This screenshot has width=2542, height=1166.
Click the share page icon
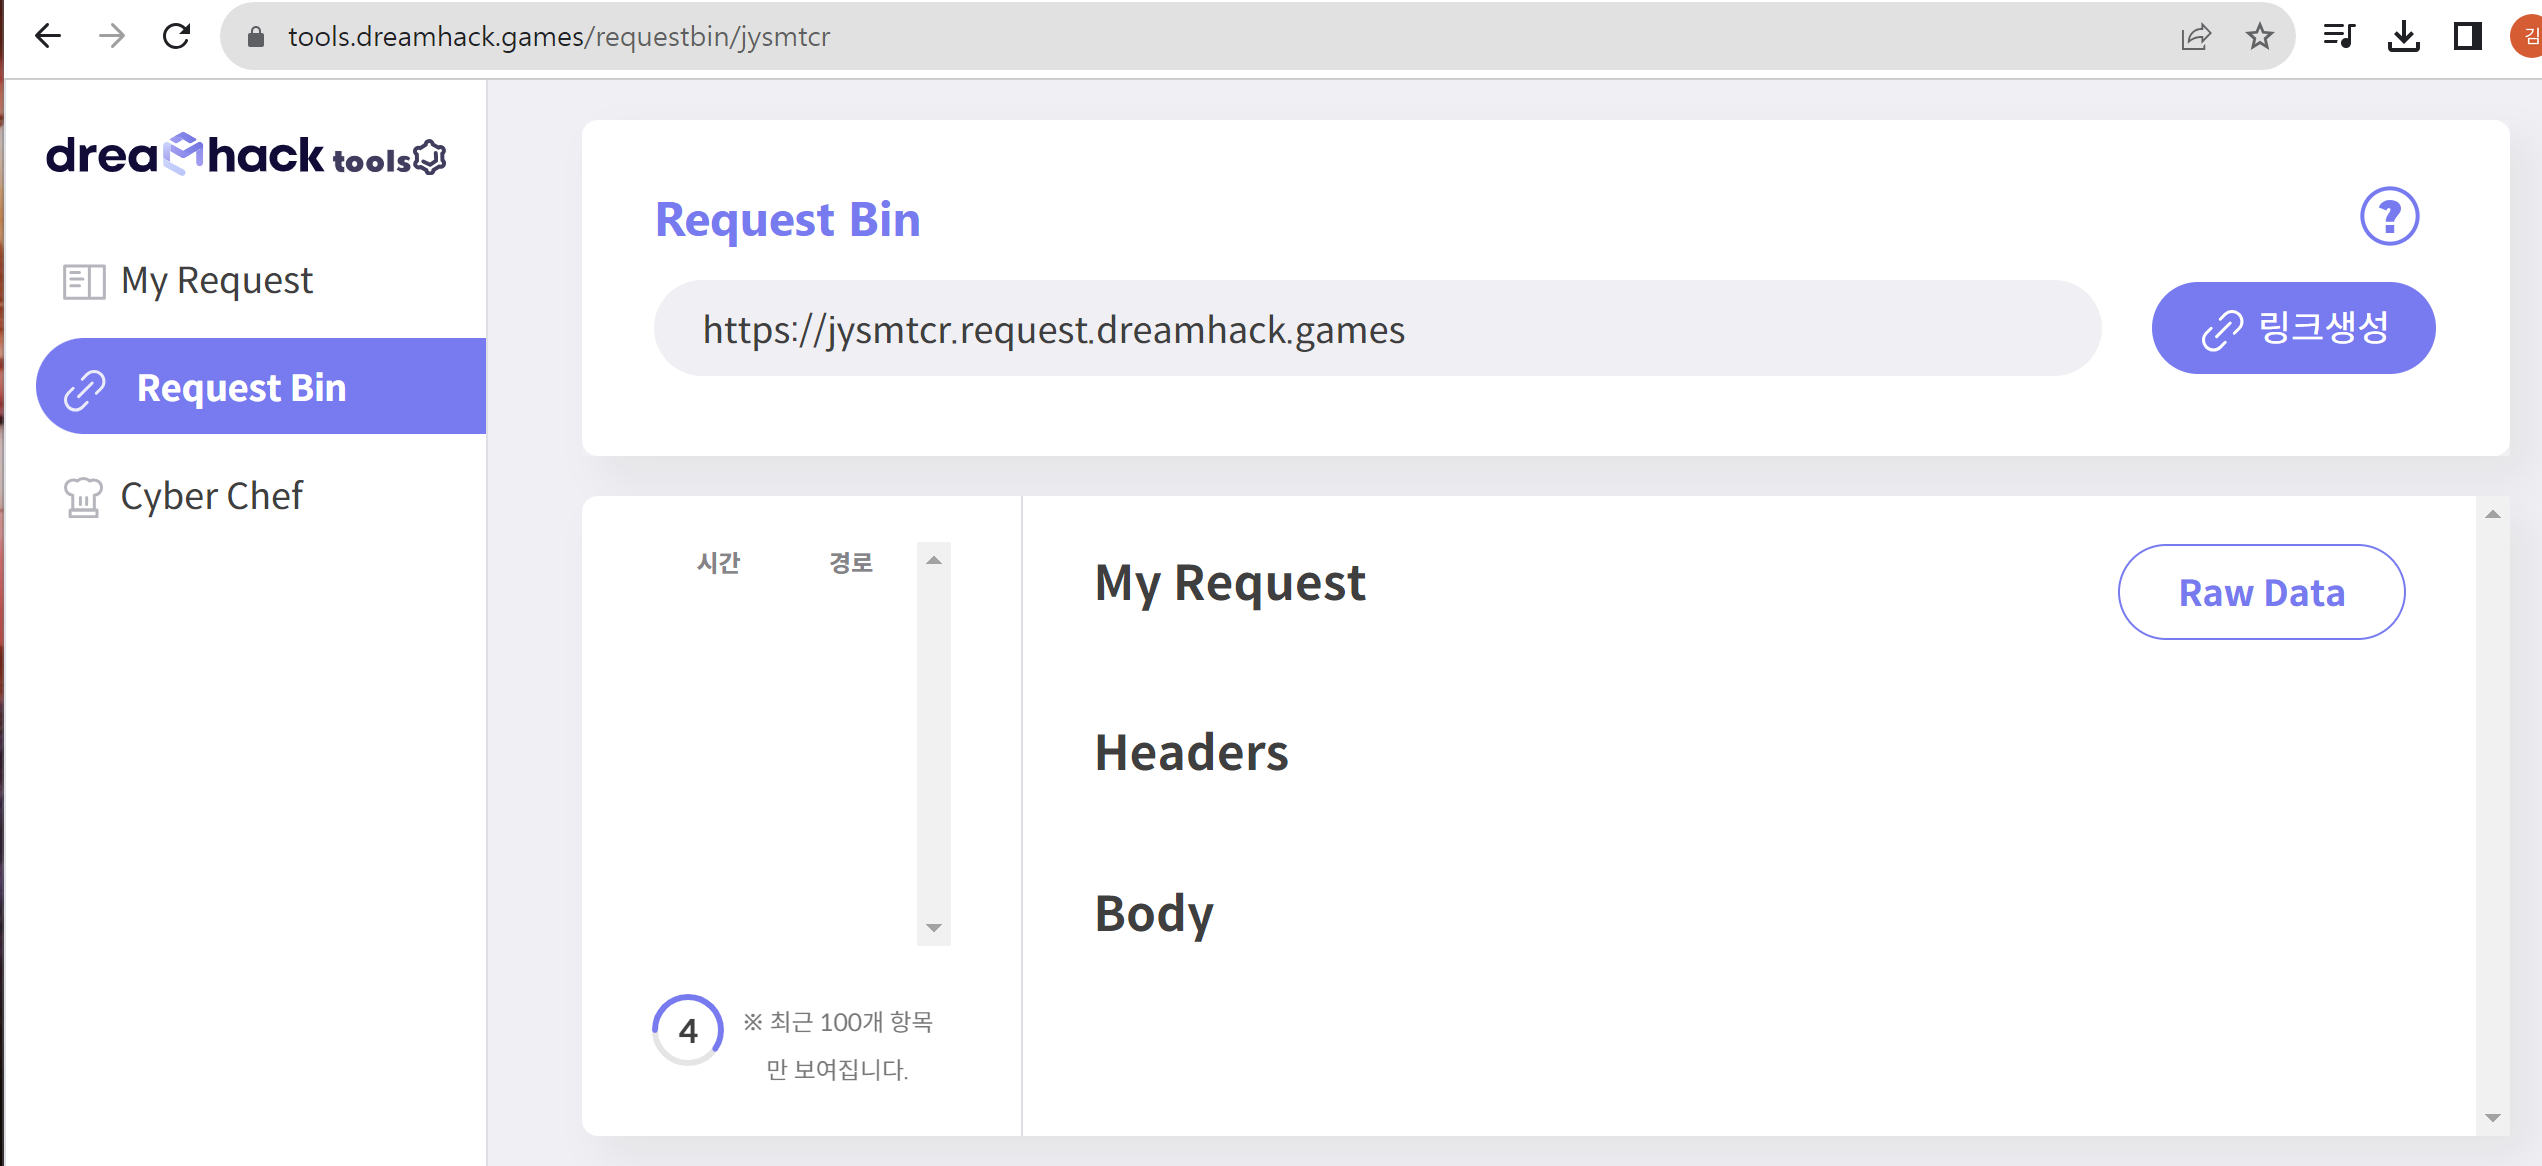click(x=2195, y=37)
